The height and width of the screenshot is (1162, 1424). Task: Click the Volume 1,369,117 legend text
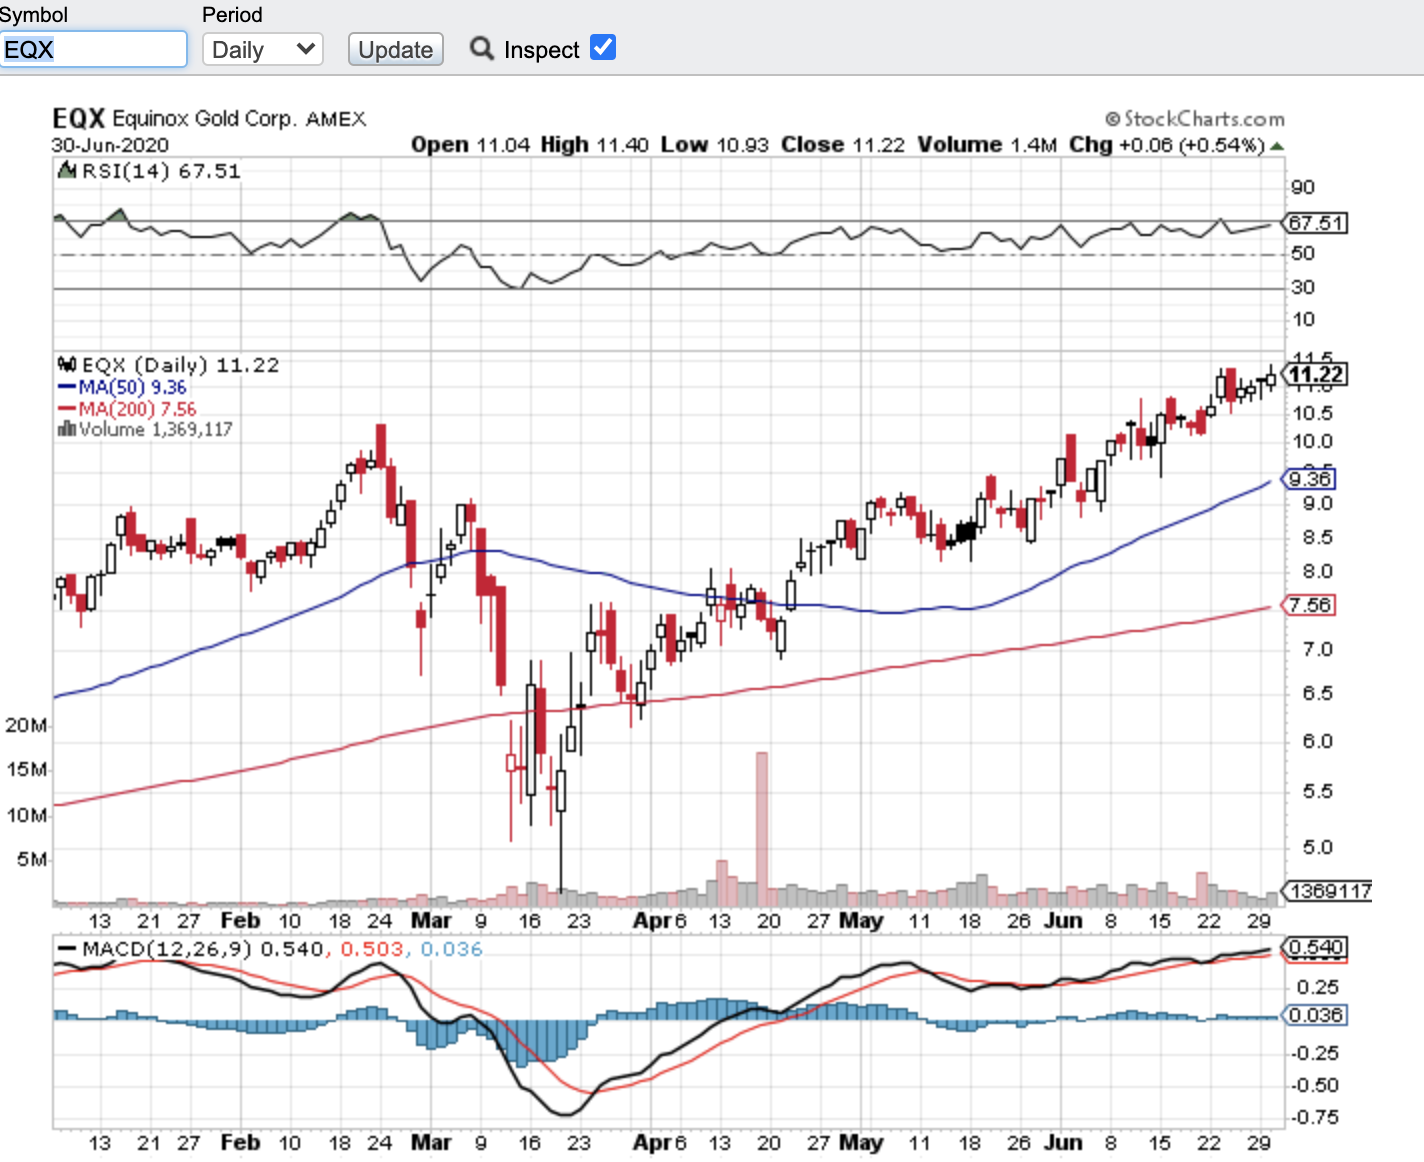156,429
